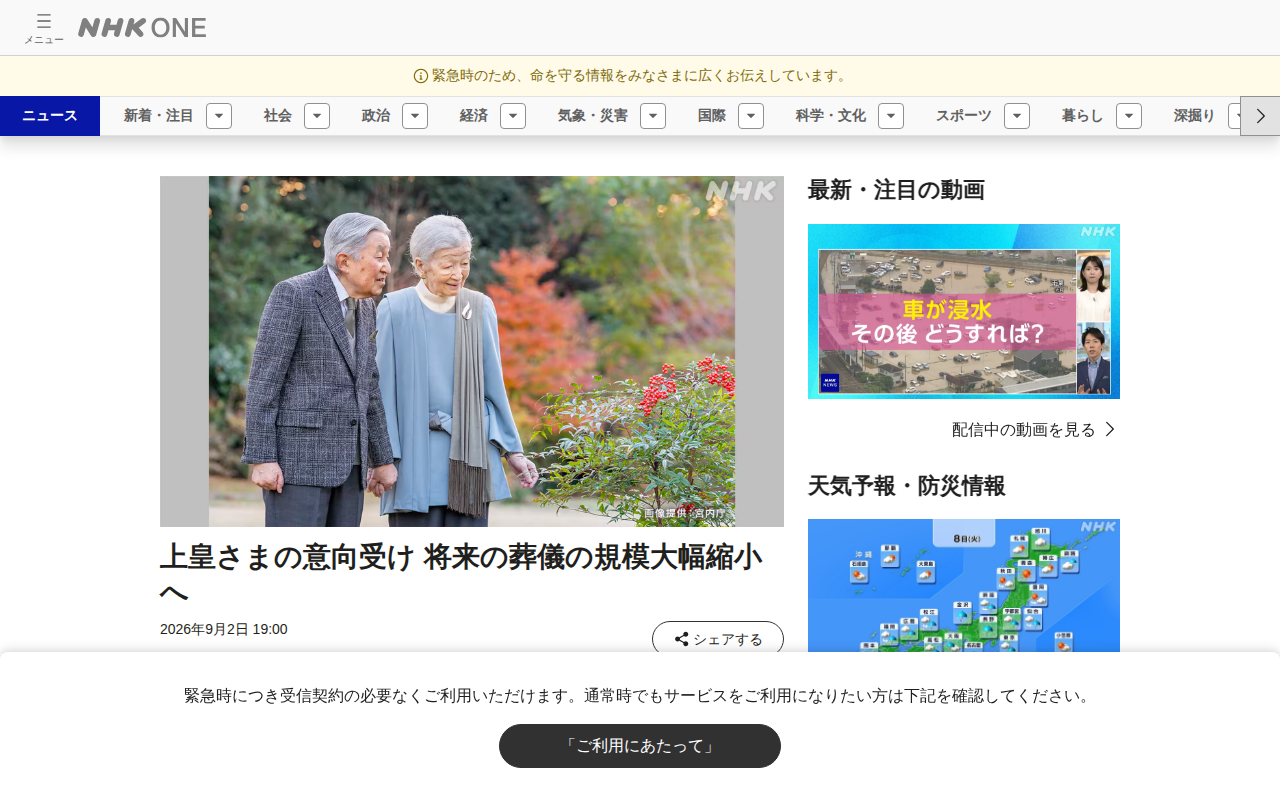Viewport: 1280px width, 800px height.
Task: Select the 科学・文化 menu item
Action: (831, 116)
